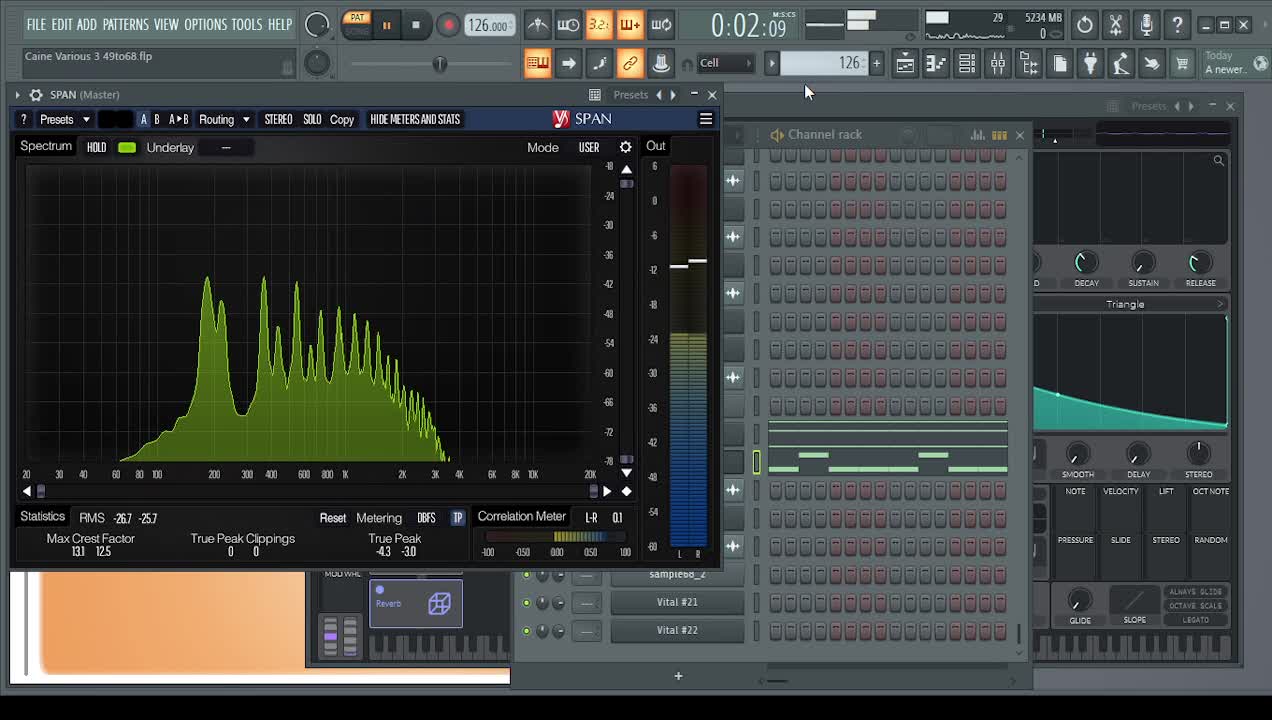Open the EDIT menu
Screen dimensions: 1272x720
[62, 24]
